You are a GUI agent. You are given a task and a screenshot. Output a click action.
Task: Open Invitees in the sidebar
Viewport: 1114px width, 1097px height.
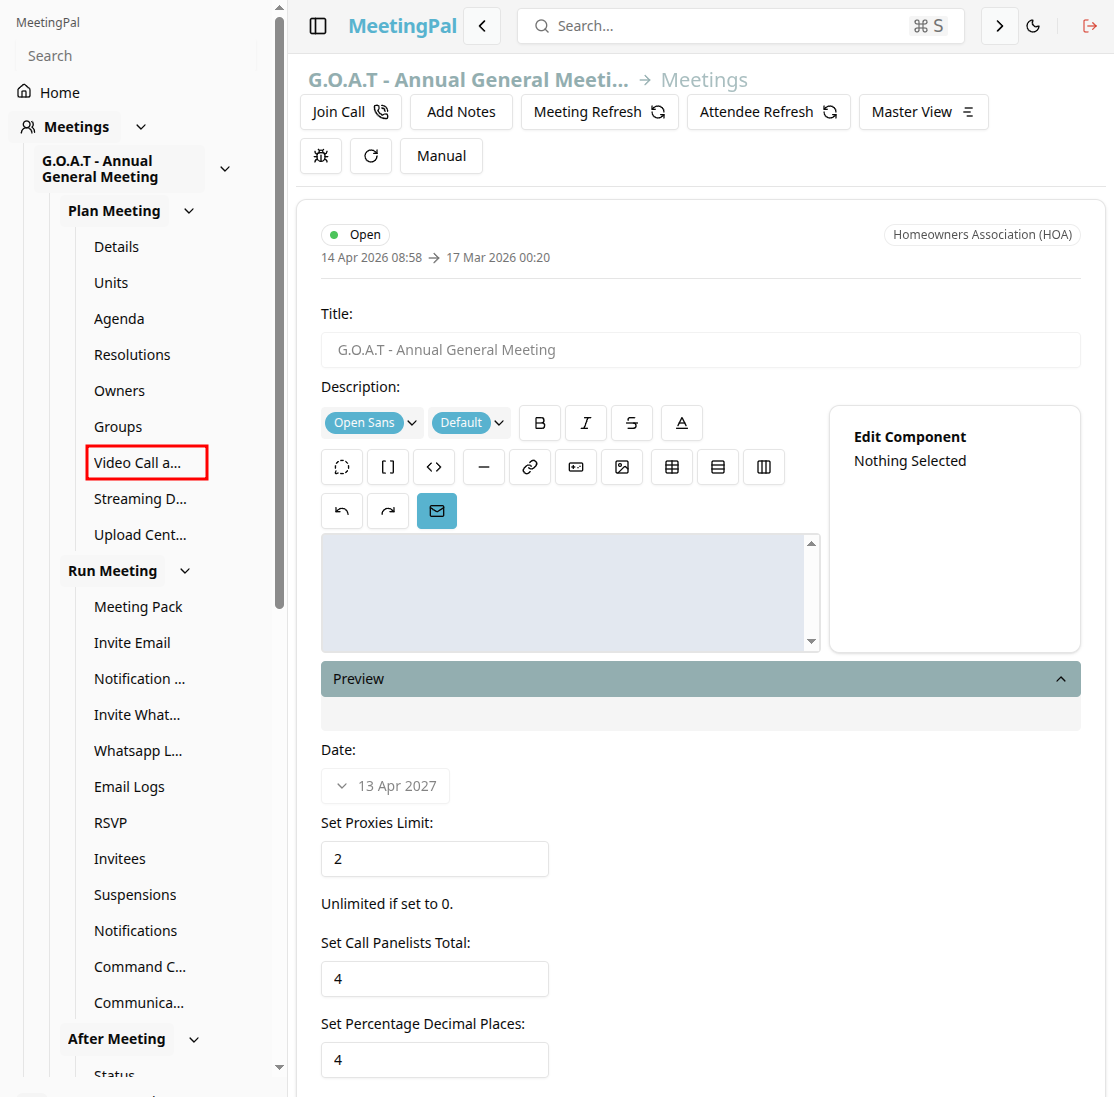click(119, 859)
